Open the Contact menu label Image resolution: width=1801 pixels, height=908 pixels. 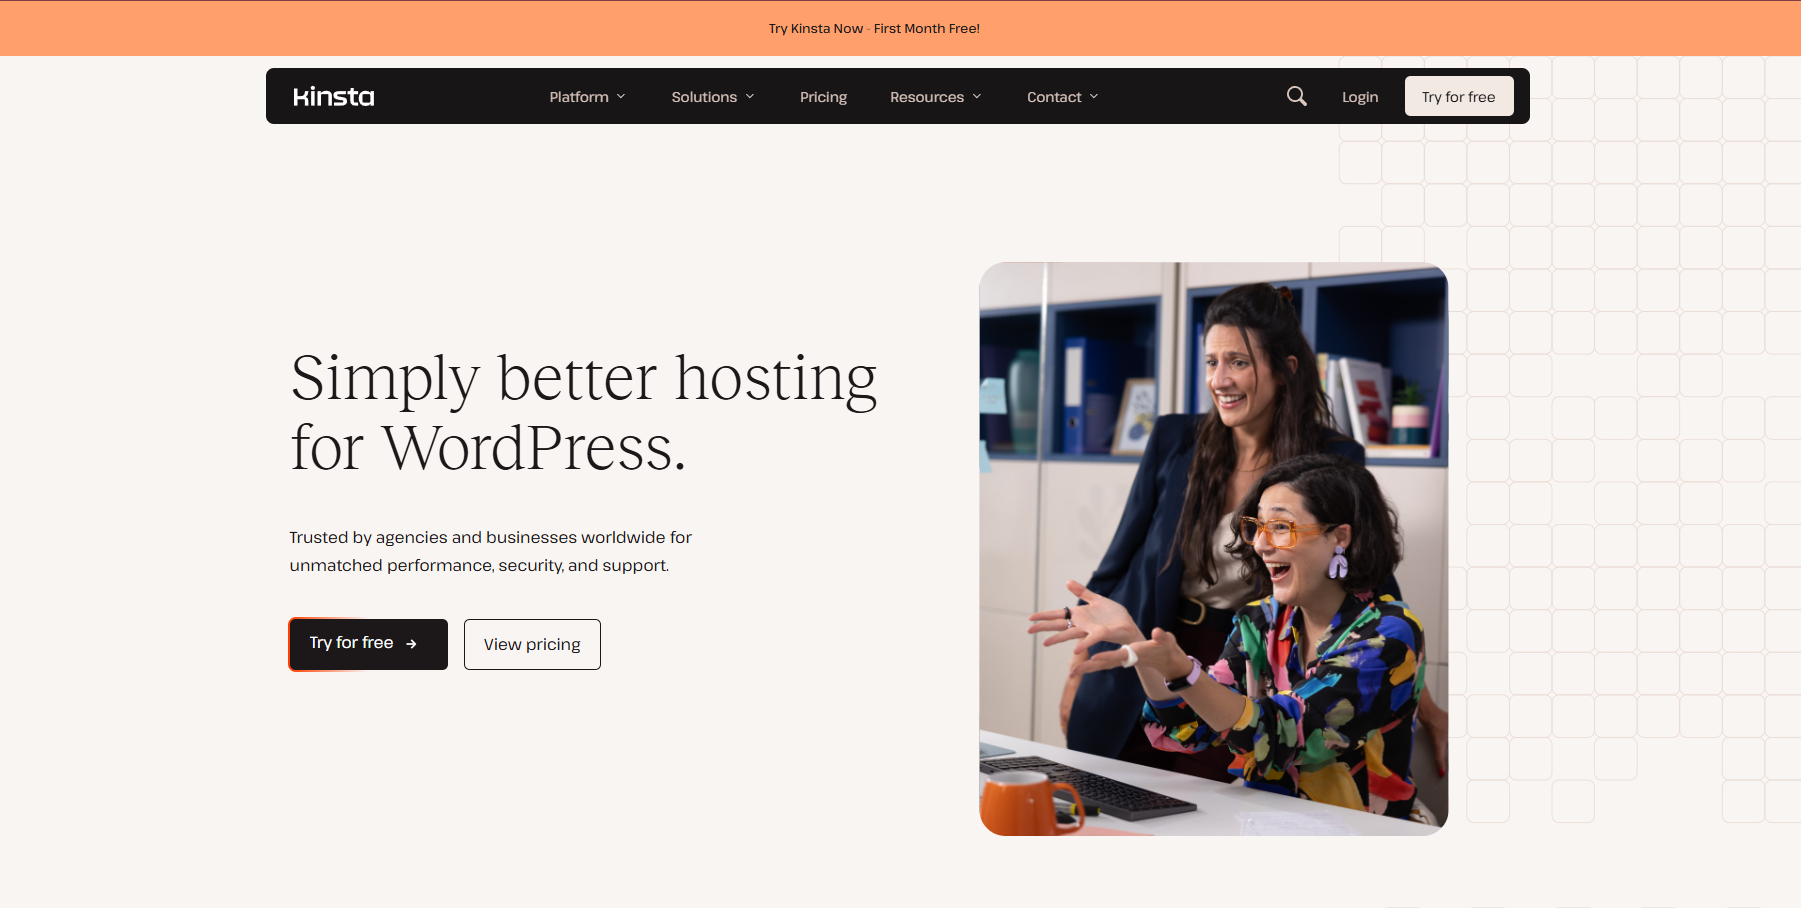tap(1053, 97)
